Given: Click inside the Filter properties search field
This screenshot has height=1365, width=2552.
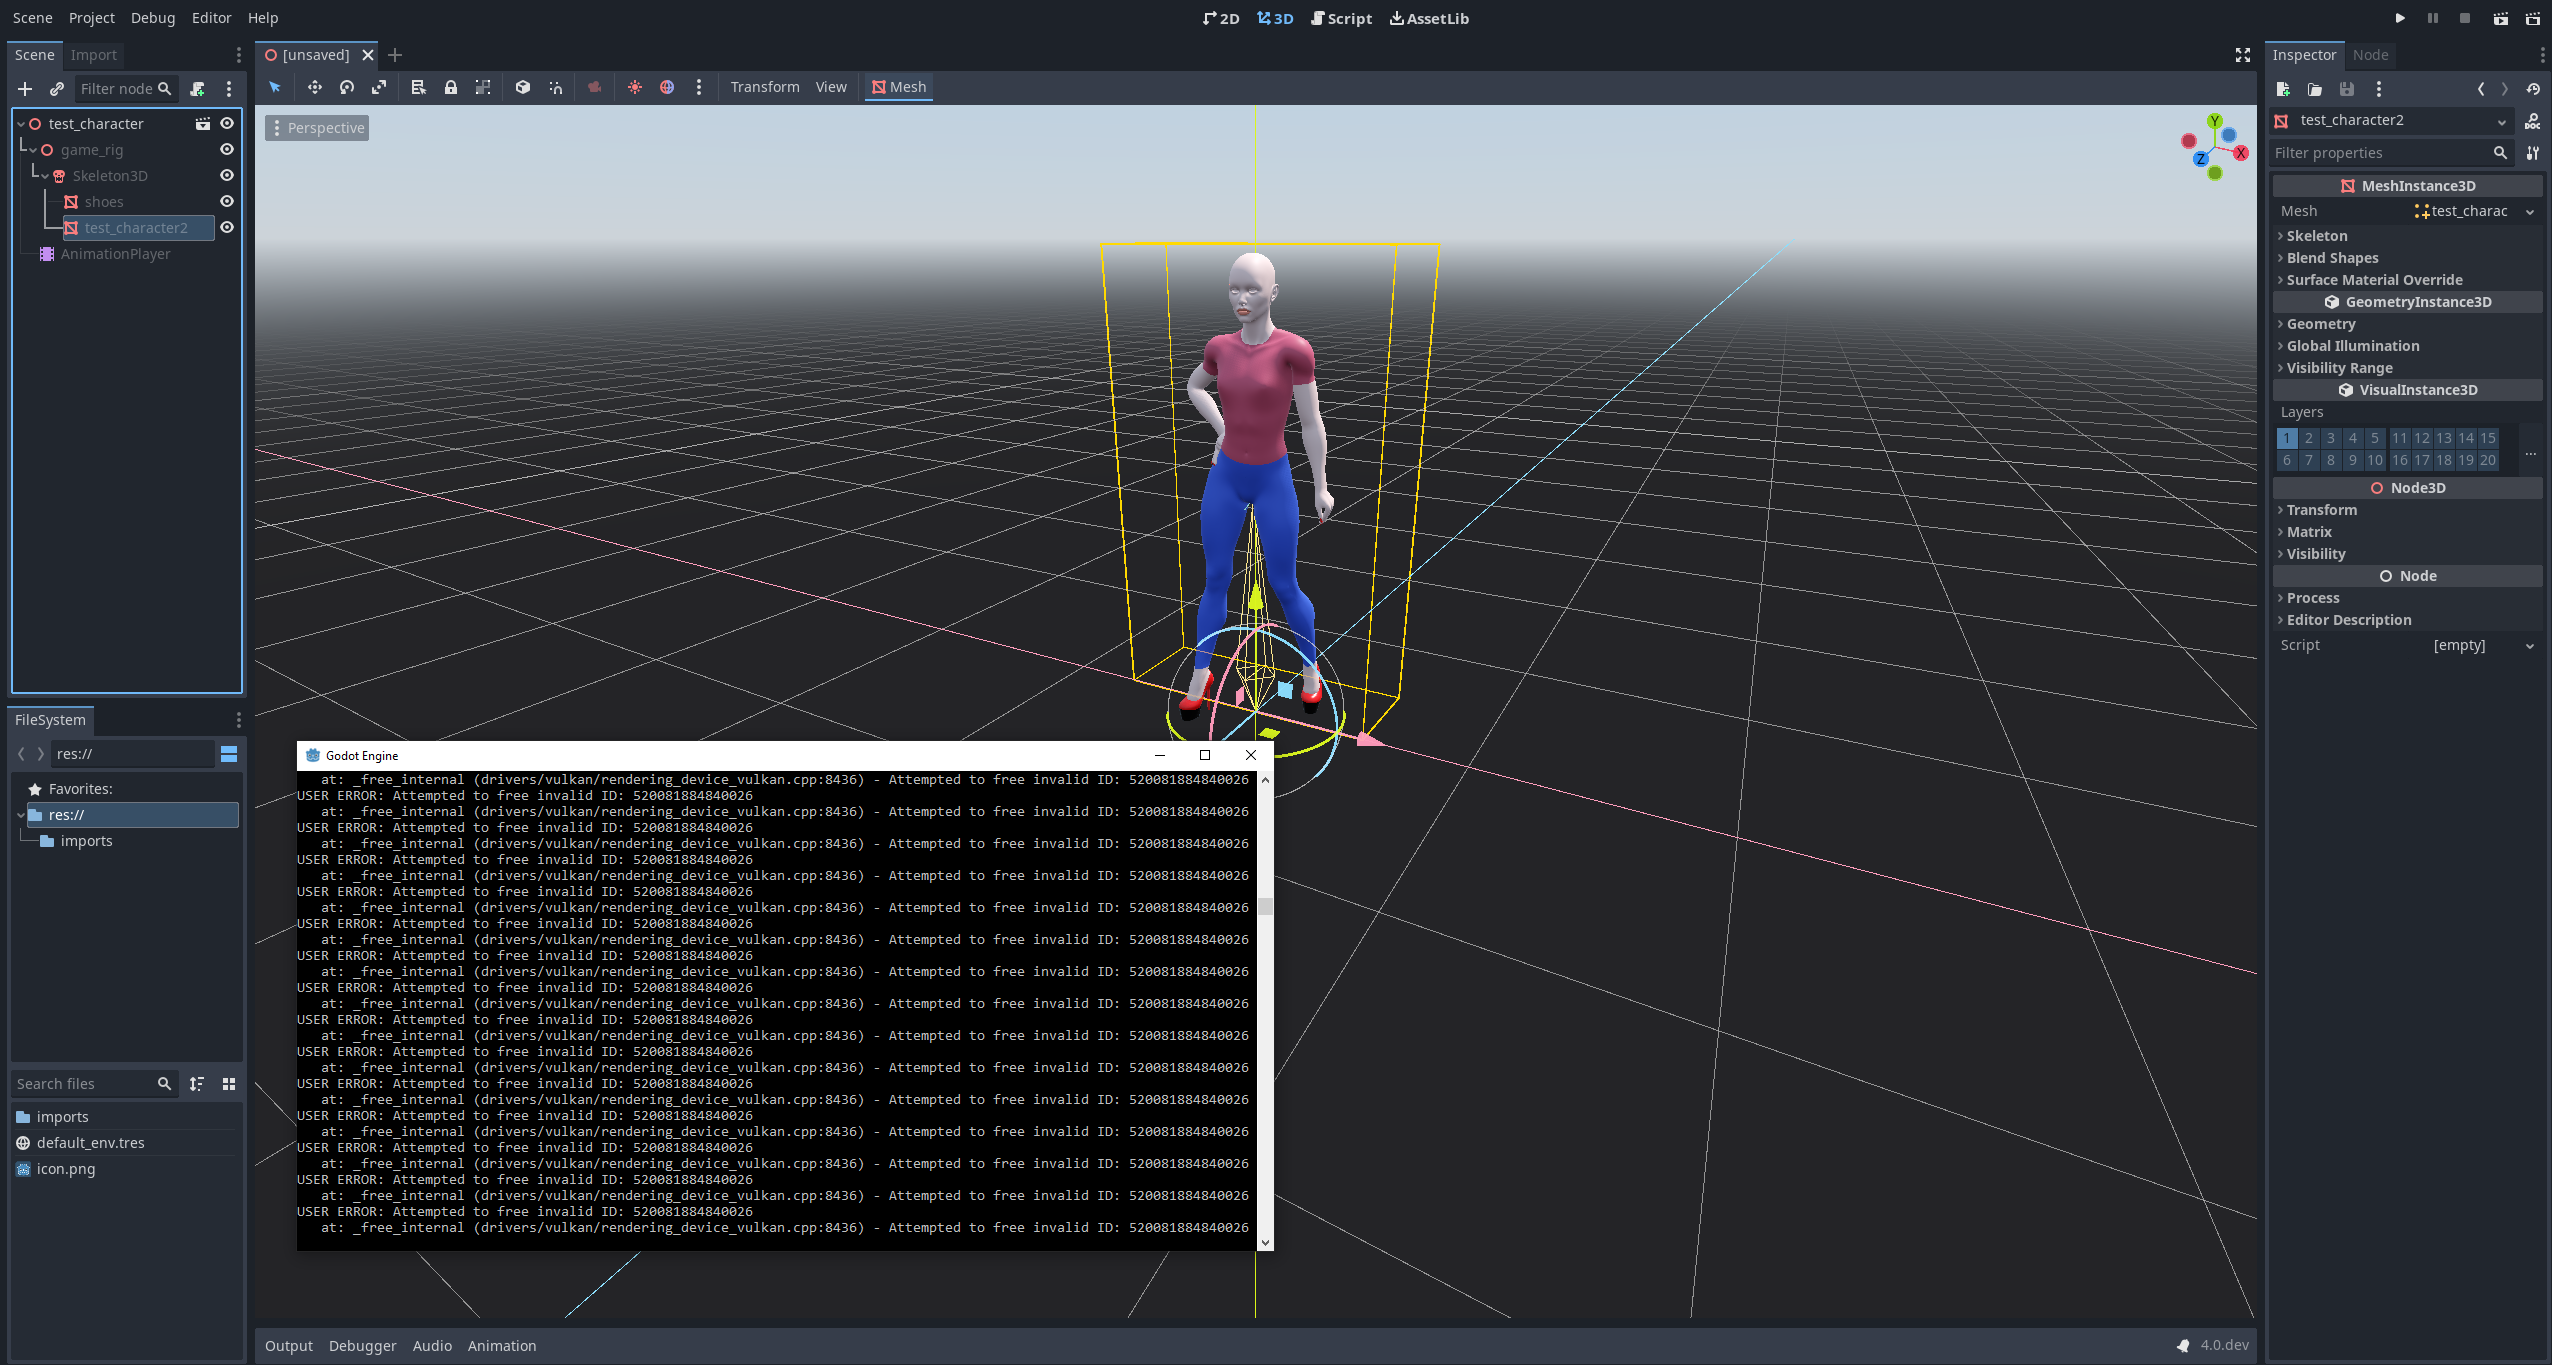Looking at the screenshot, I should [x=2380, y=152].
